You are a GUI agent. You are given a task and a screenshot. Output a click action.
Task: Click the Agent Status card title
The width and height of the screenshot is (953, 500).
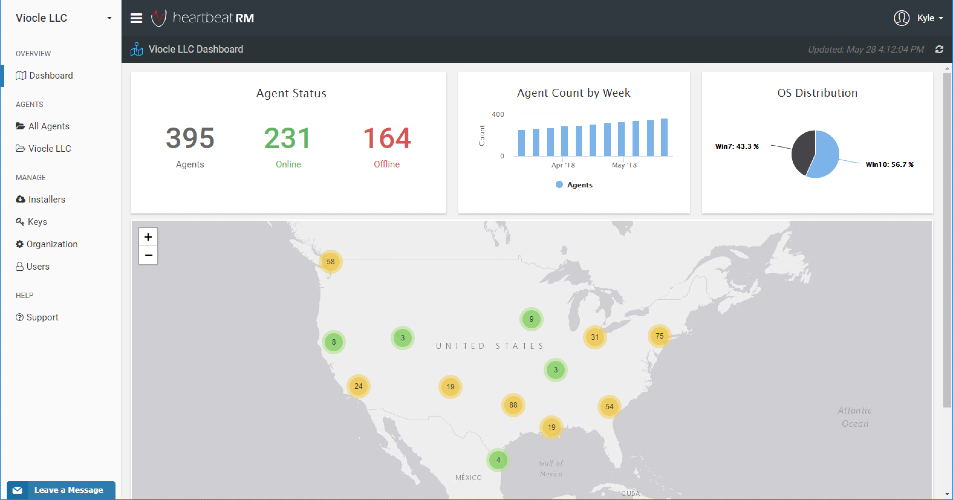click(291, 93)
